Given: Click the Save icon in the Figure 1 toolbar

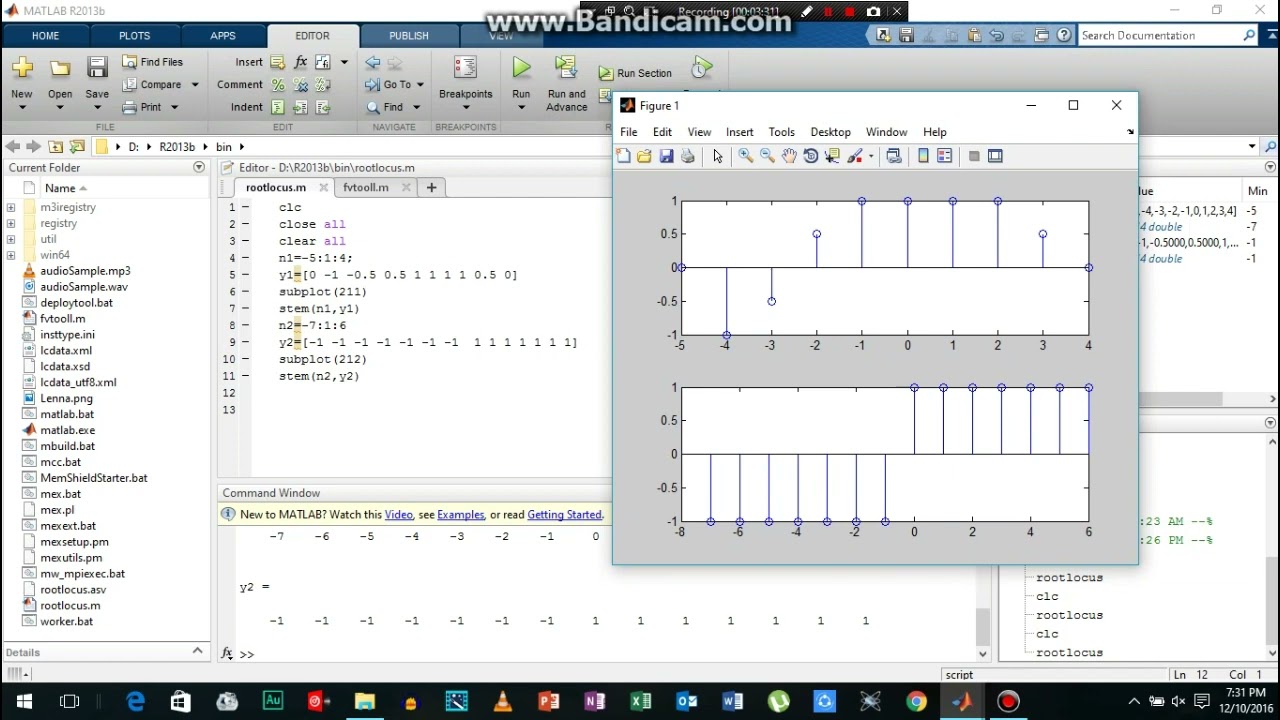Looking at the screenshot, I should (666, 156).
